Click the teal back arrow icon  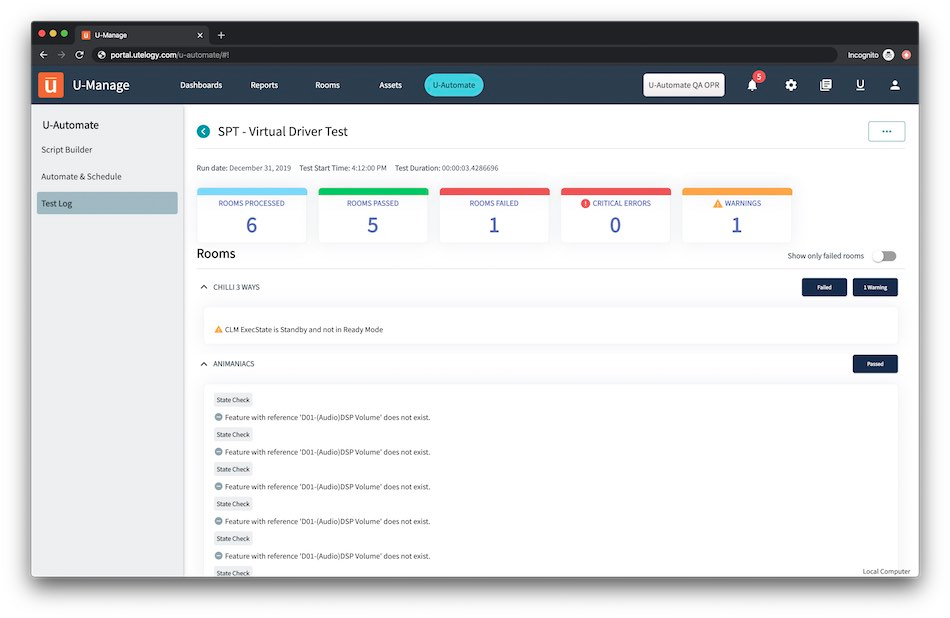coord(204,131)
